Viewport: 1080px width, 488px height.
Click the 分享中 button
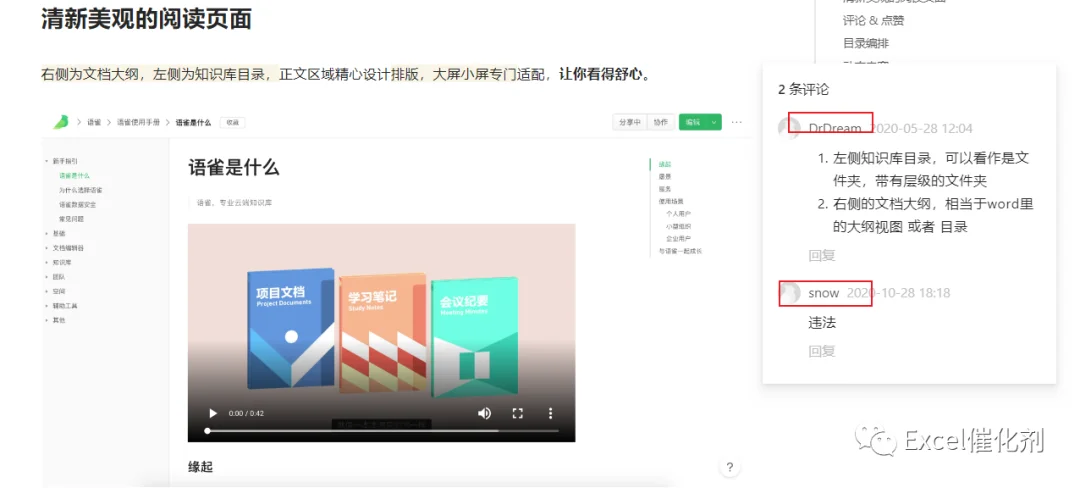(x=630, y=122)
